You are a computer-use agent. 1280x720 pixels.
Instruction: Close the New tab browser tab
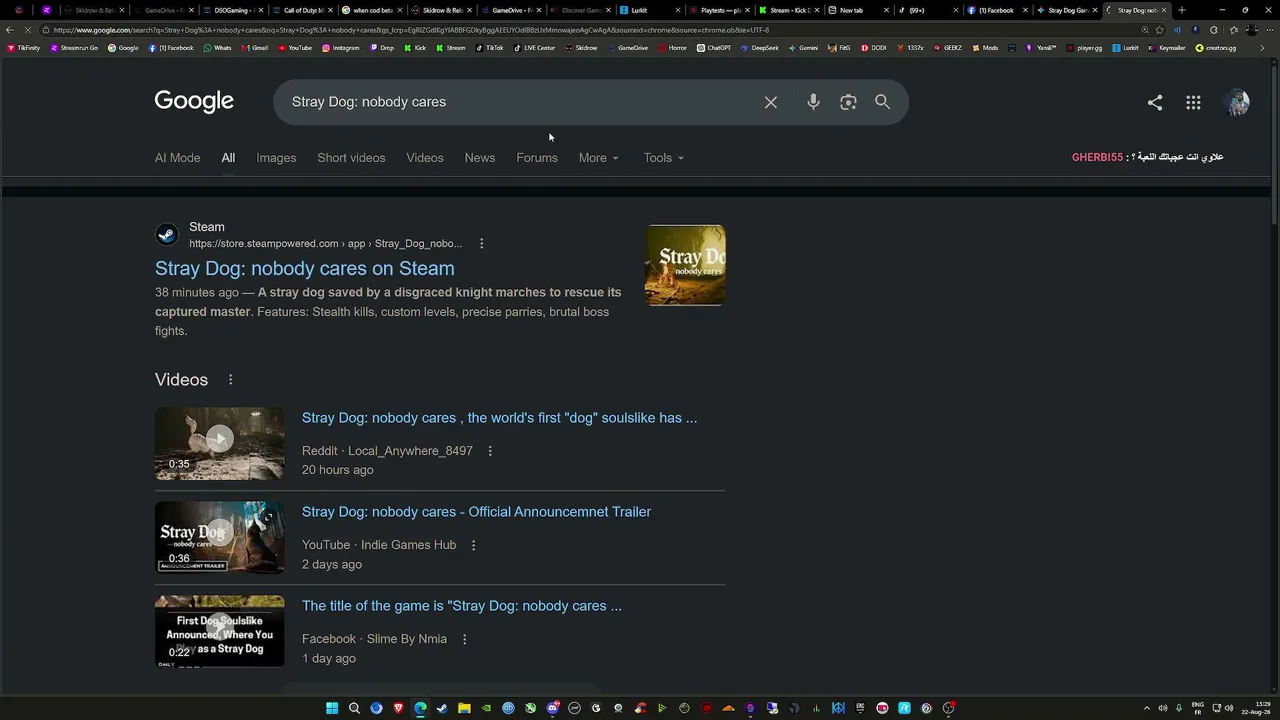885,10
